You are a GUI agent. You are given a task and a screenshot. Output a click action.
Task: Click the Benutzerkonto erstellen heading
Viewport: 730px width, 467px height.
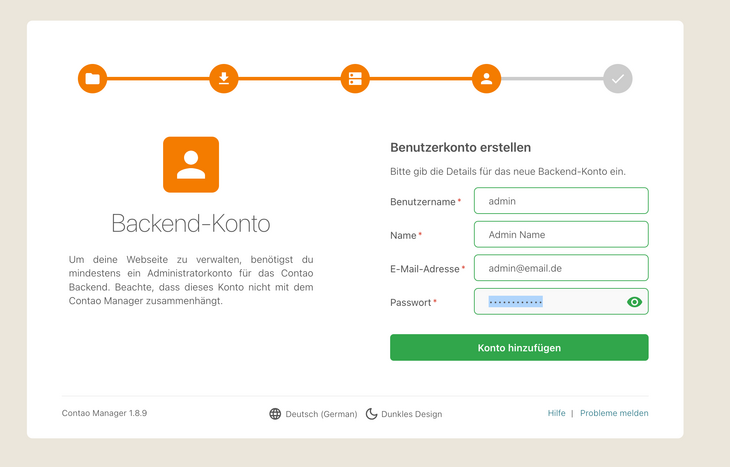[x=460, y=148]
